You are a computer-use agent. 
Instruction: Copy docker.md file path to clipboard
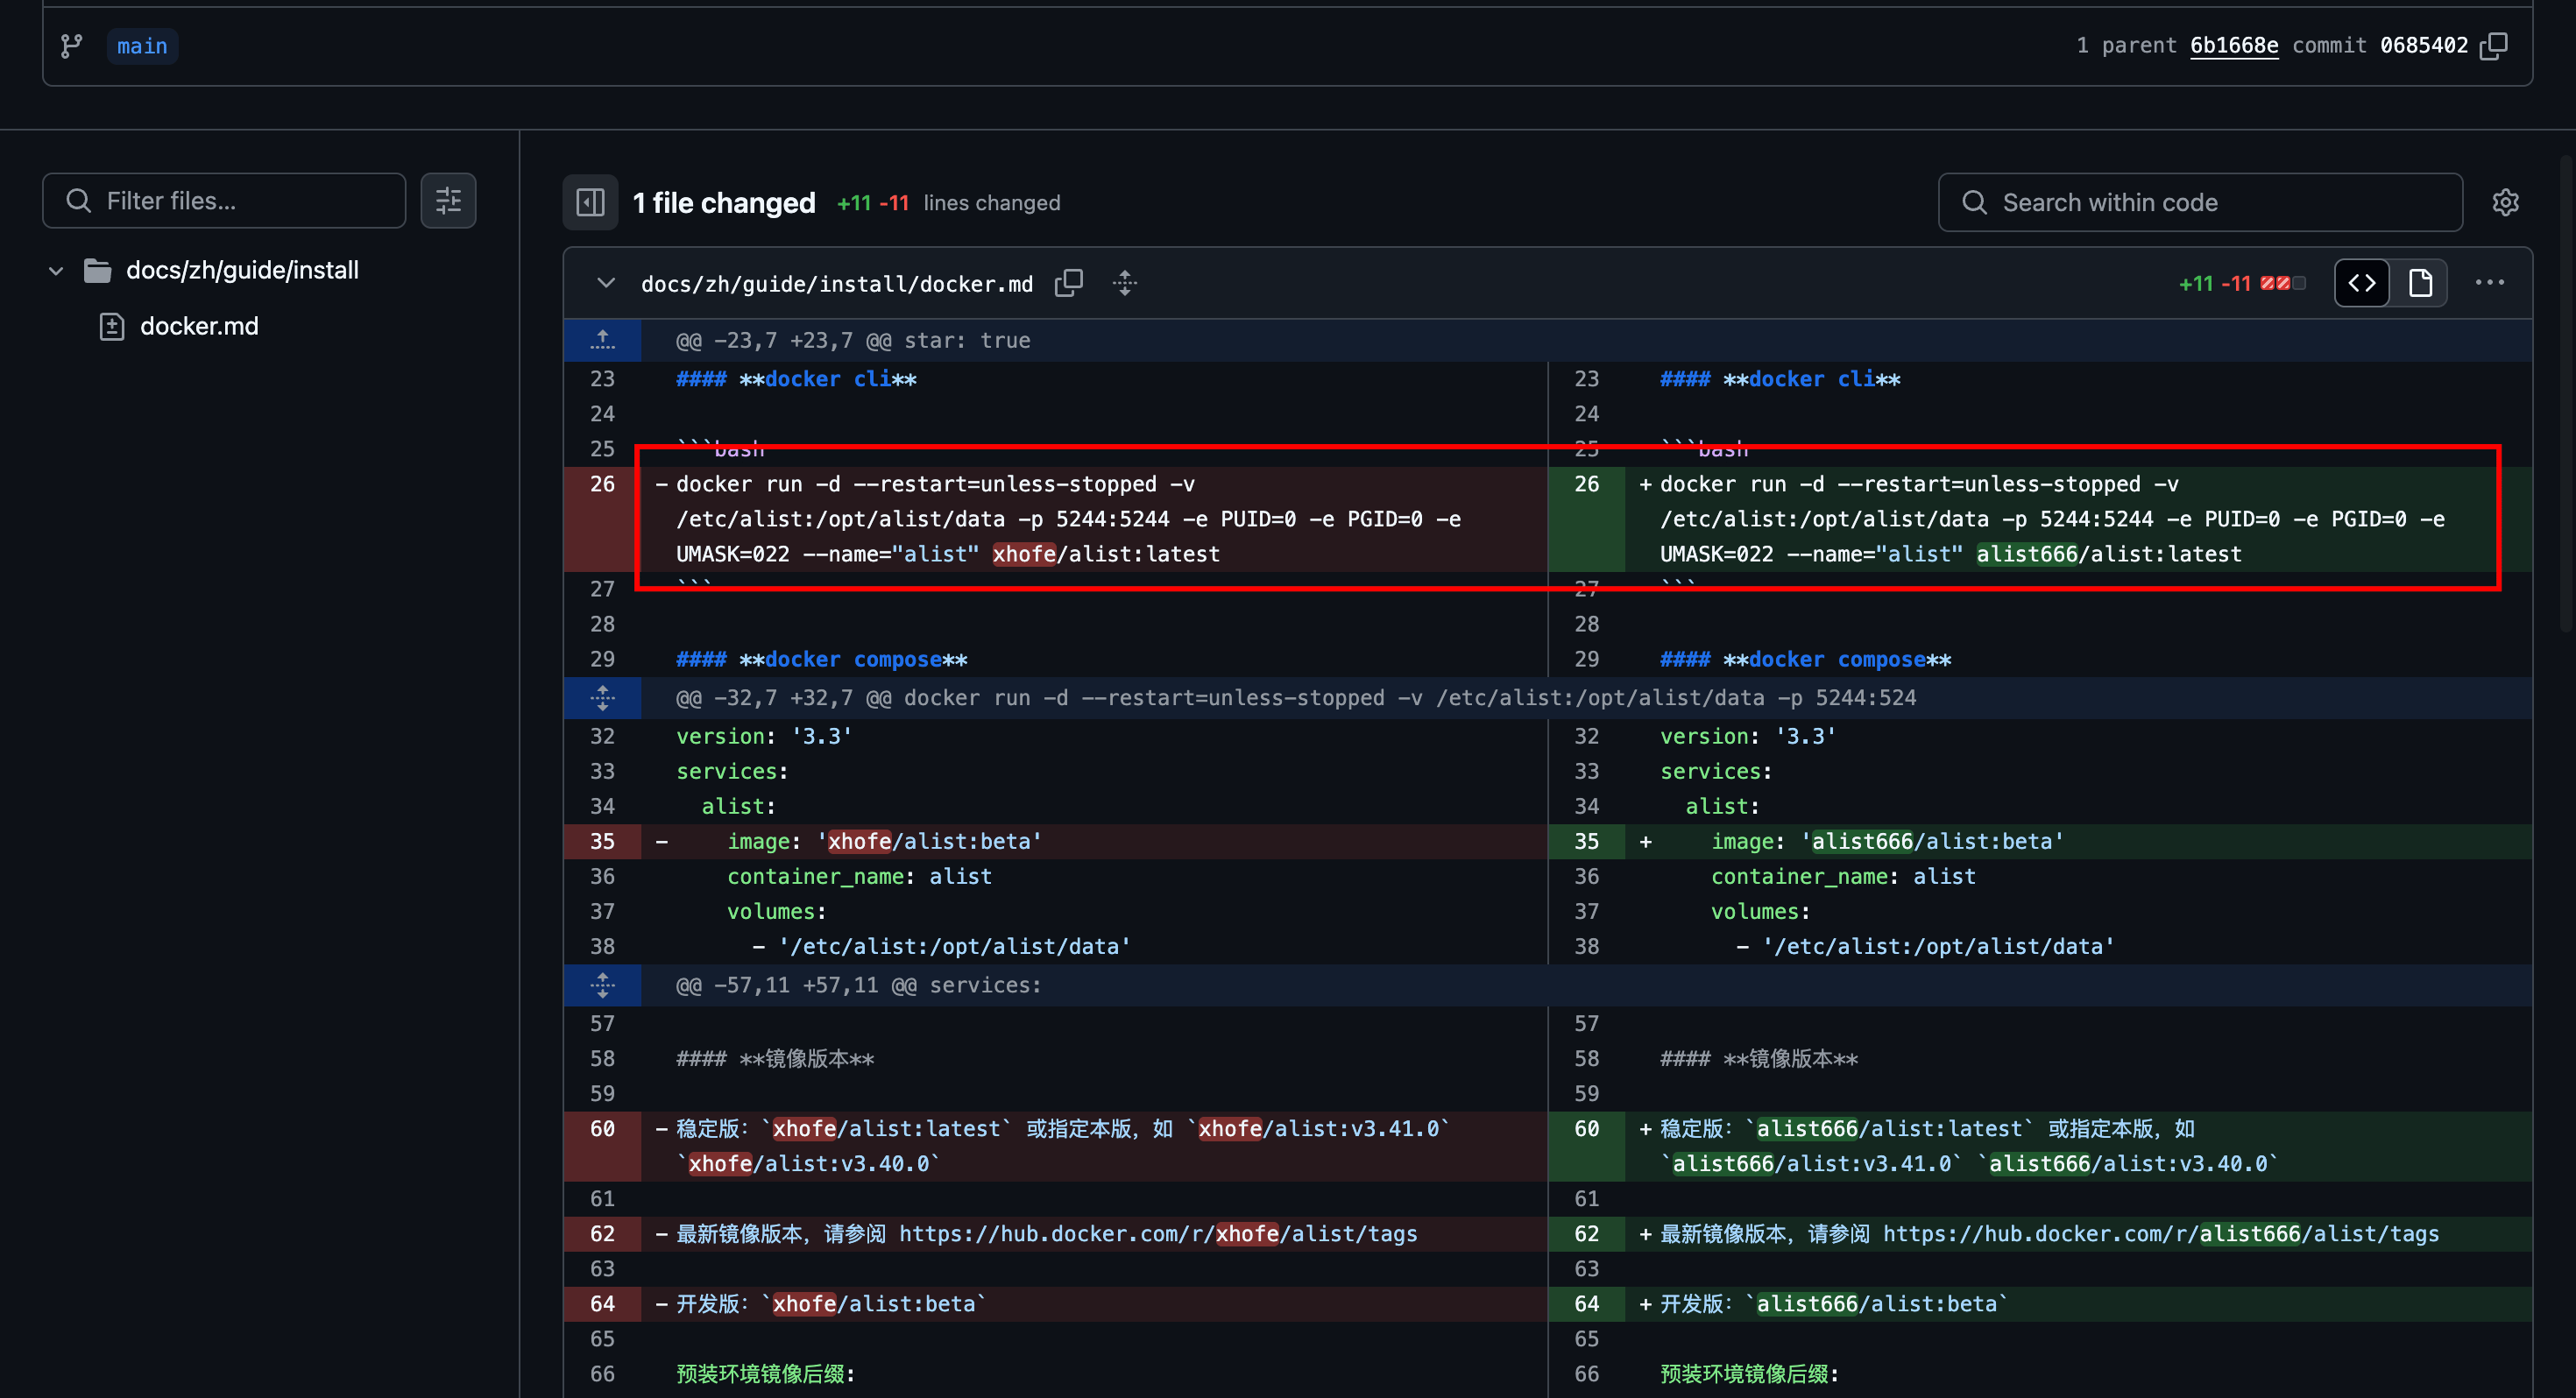click(x=1068, y=283)
